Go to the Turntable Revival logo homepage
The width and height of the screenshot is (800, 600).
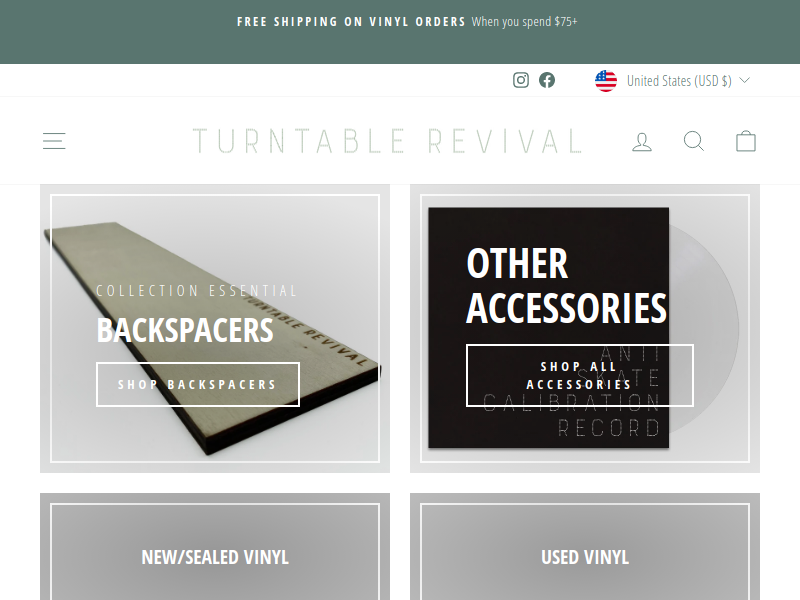pos(388,141)
